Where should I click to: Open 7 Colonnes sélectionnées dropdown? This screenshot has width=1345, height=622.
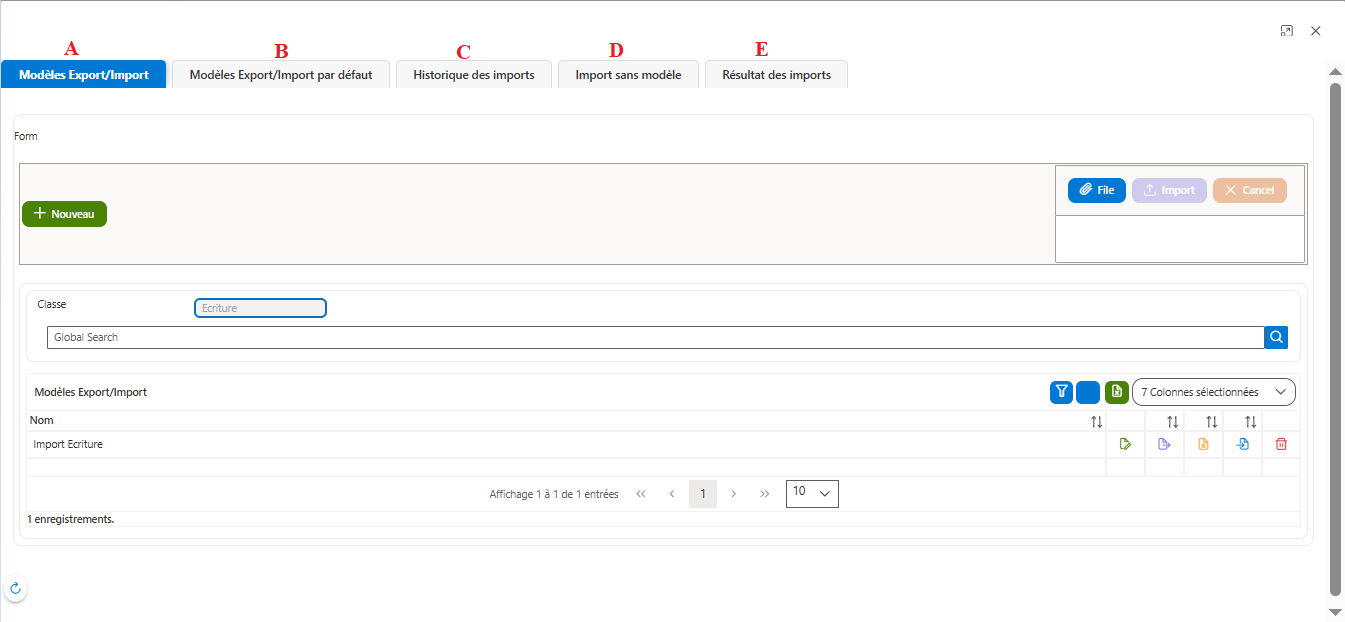(x=1213, y=392)
